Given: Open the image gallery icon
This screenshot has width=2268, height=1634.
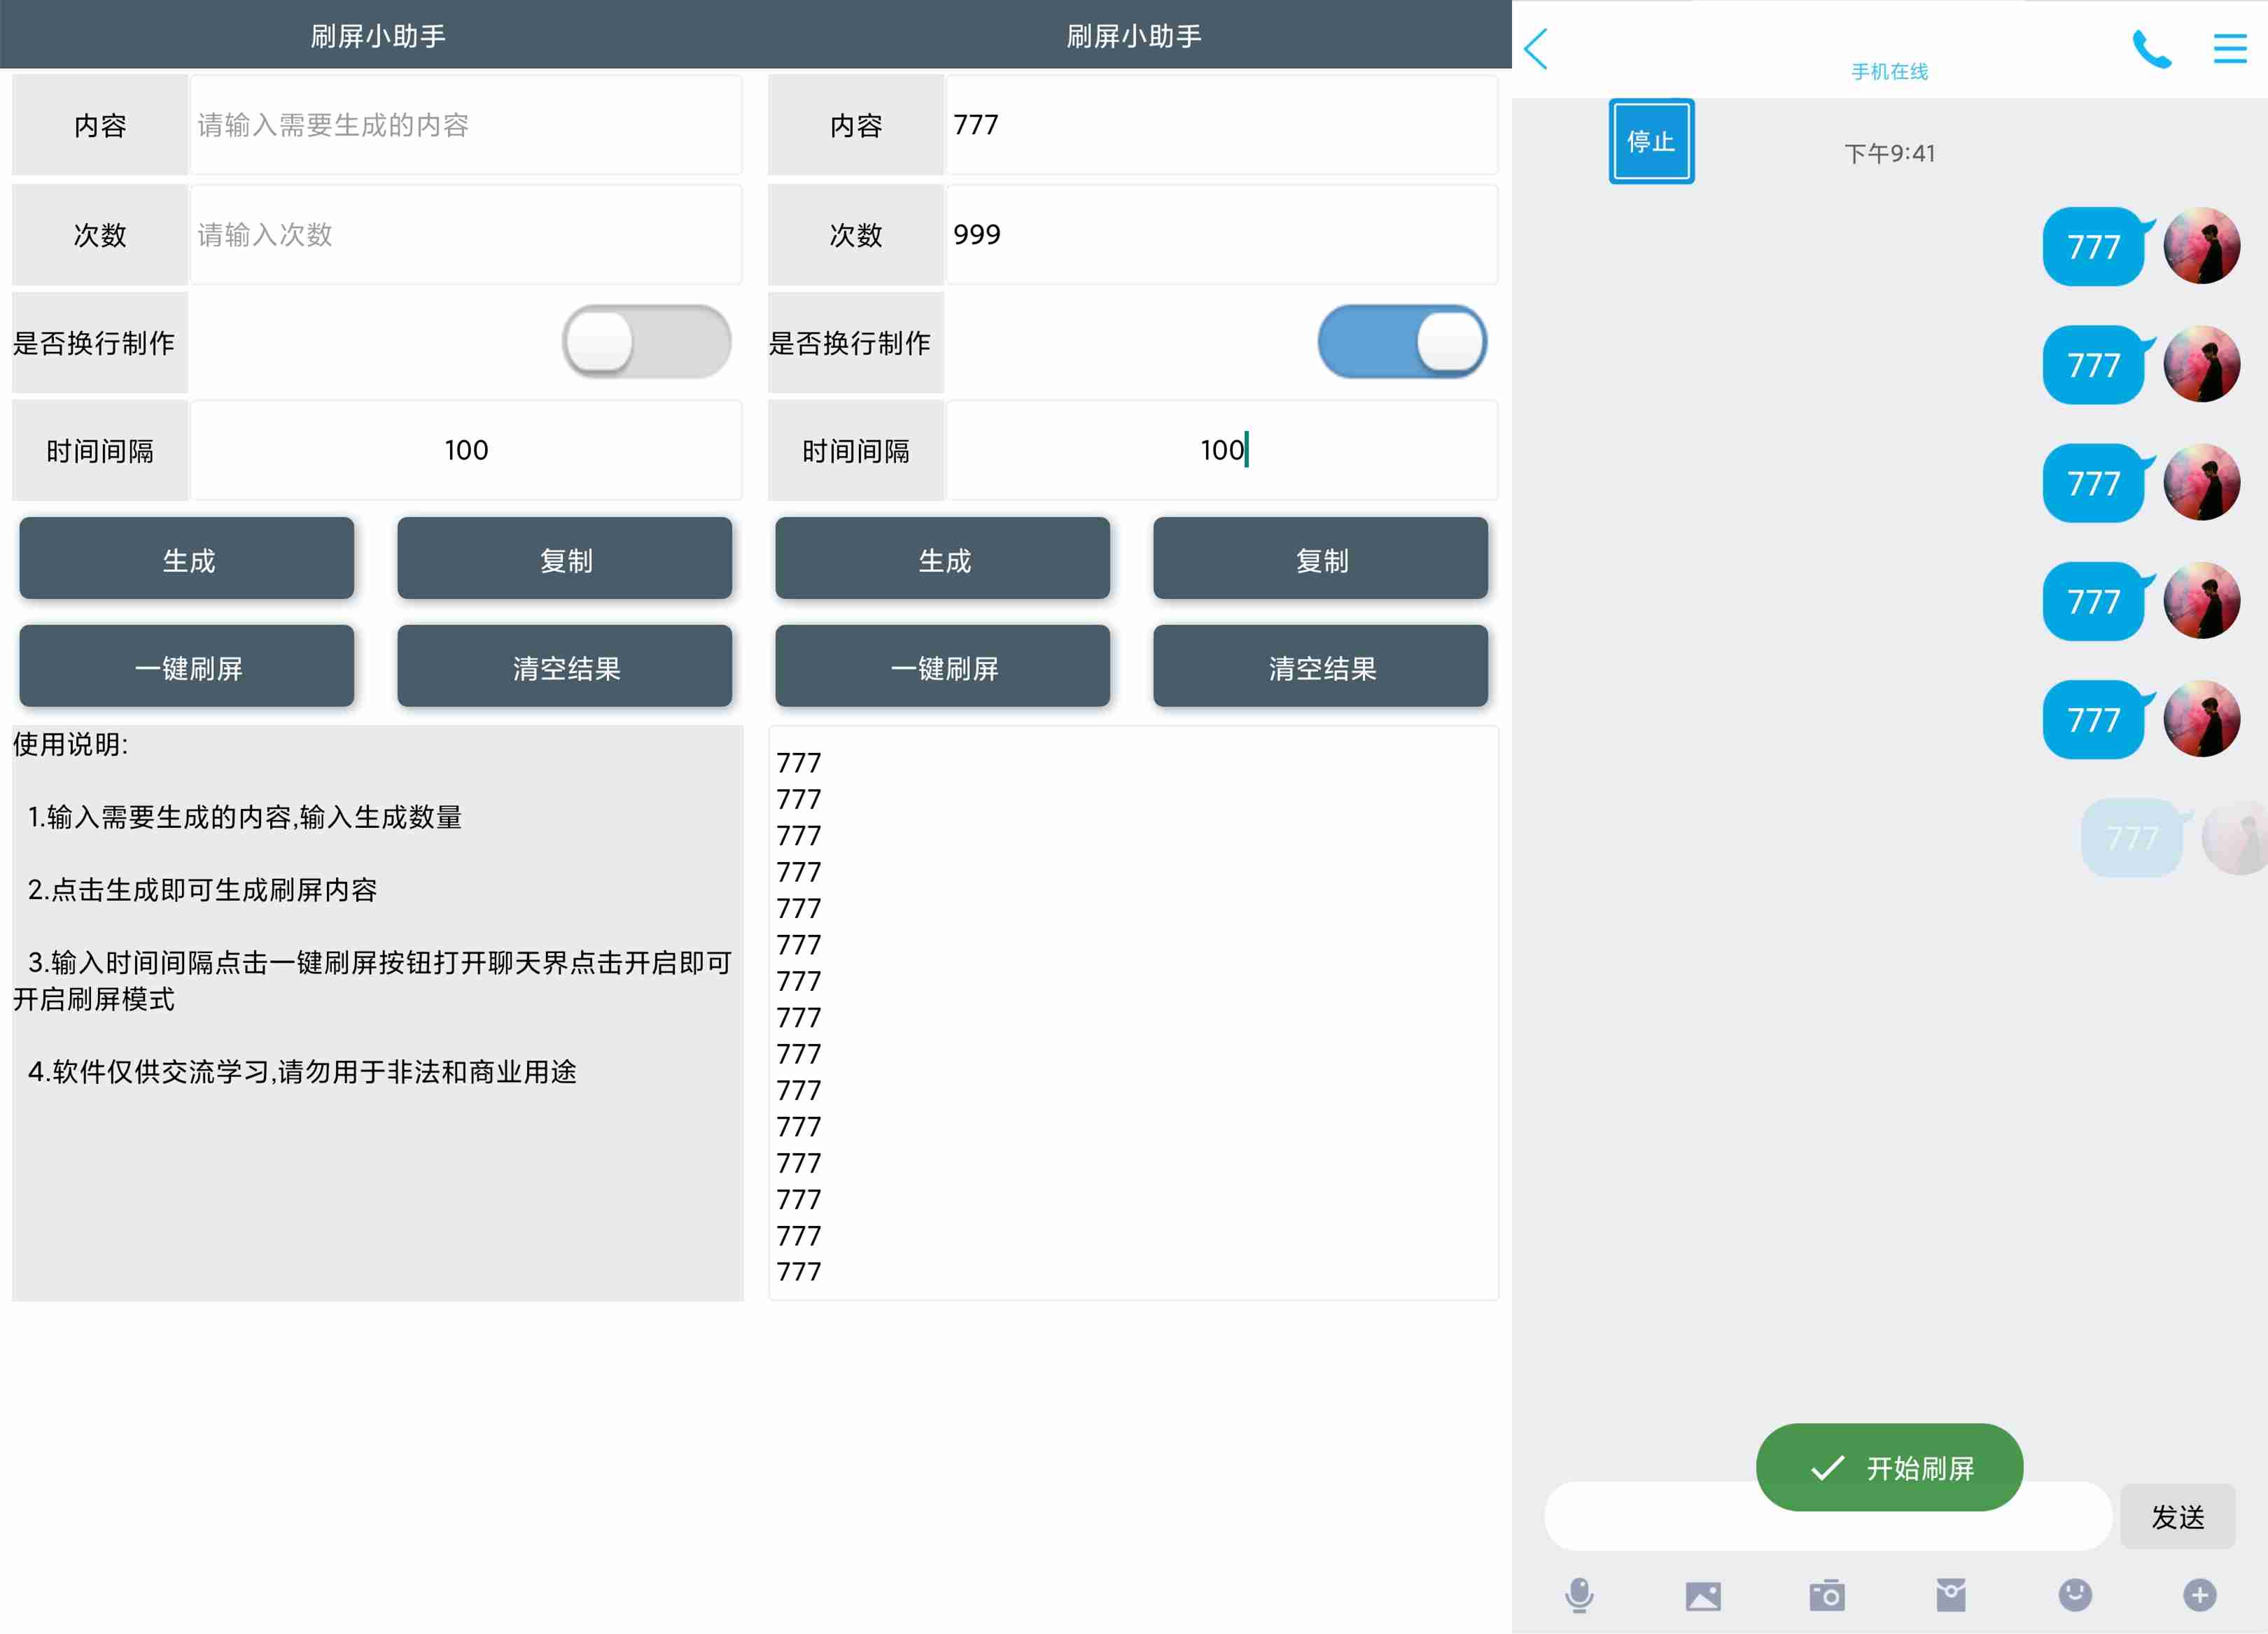Looking at the screenshot, I should coord(1703,1595).
